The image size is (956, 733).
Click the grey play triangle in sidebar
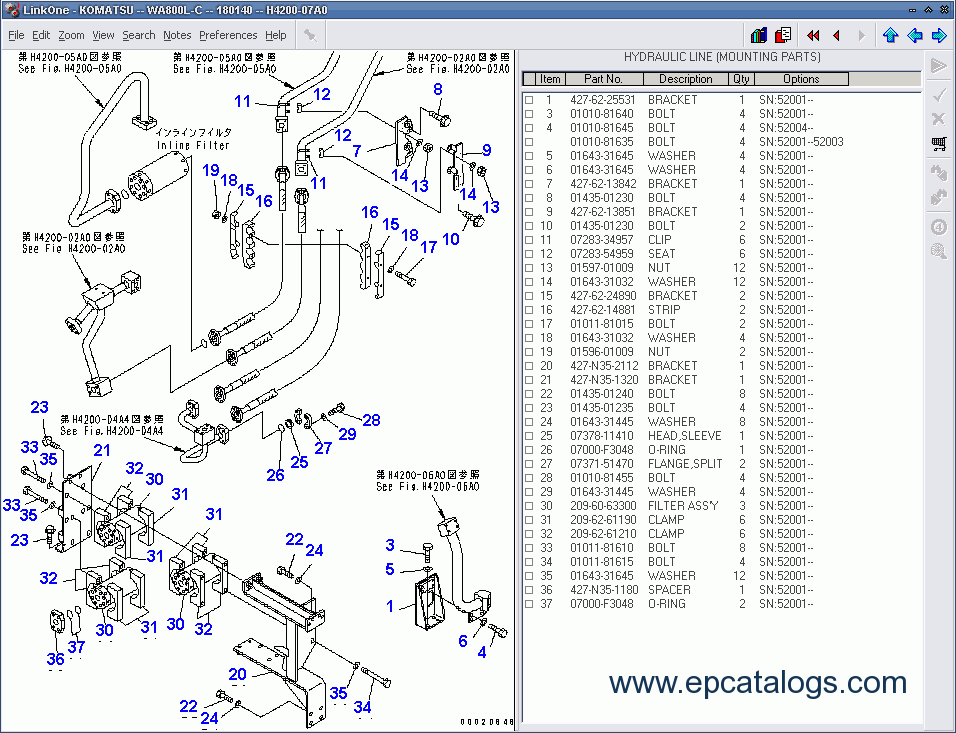click(x=939, y=66)
